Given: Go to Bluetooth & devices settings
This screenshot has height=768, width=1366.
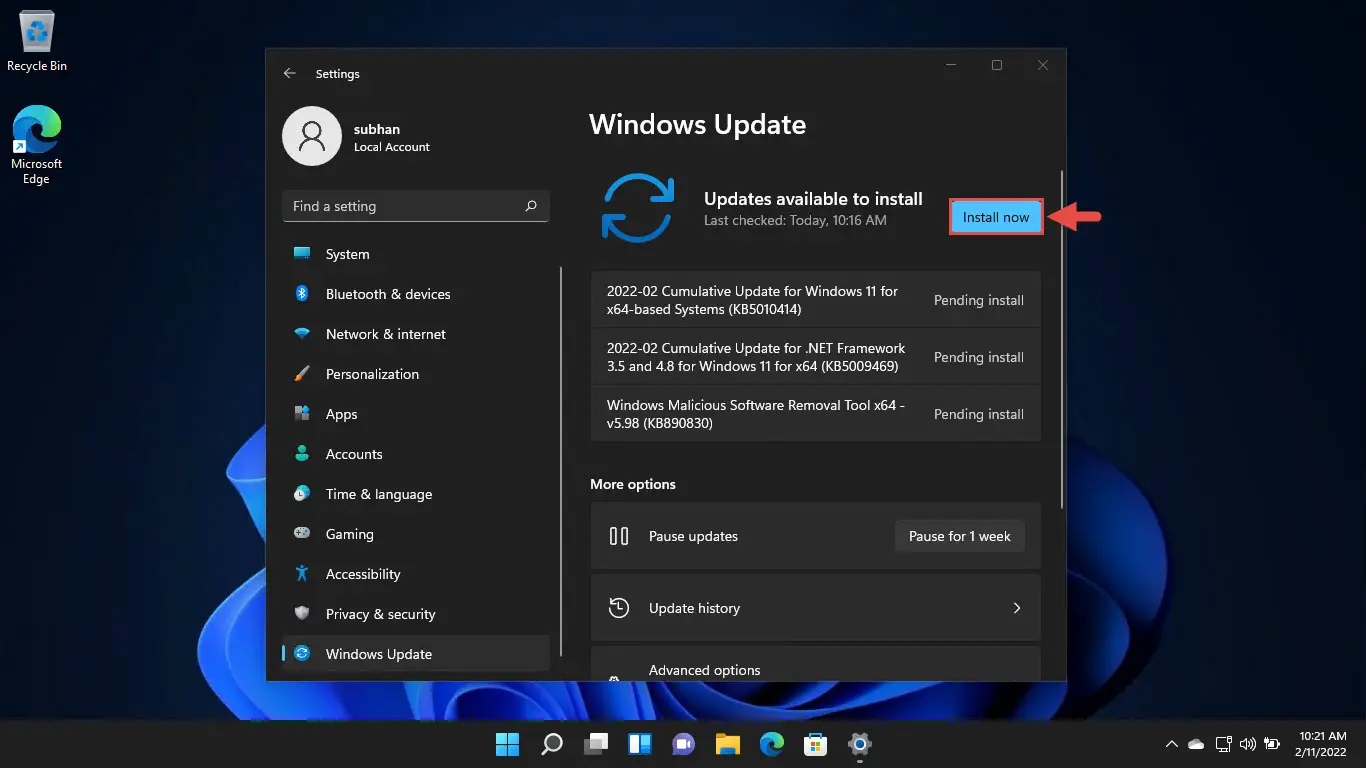Looking at the screenshot, I should (x=416, y=294).
